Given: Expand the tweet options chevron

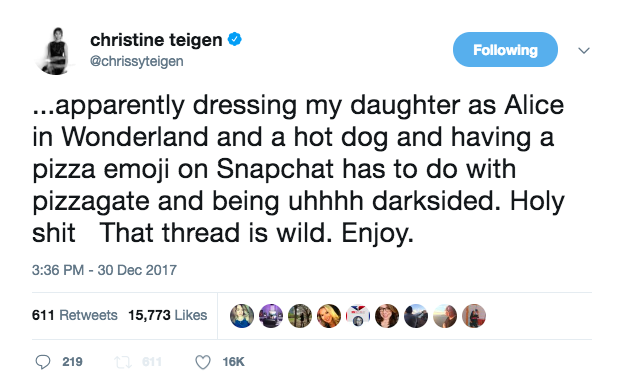Looking at the screenshot, I should (584, 50).
